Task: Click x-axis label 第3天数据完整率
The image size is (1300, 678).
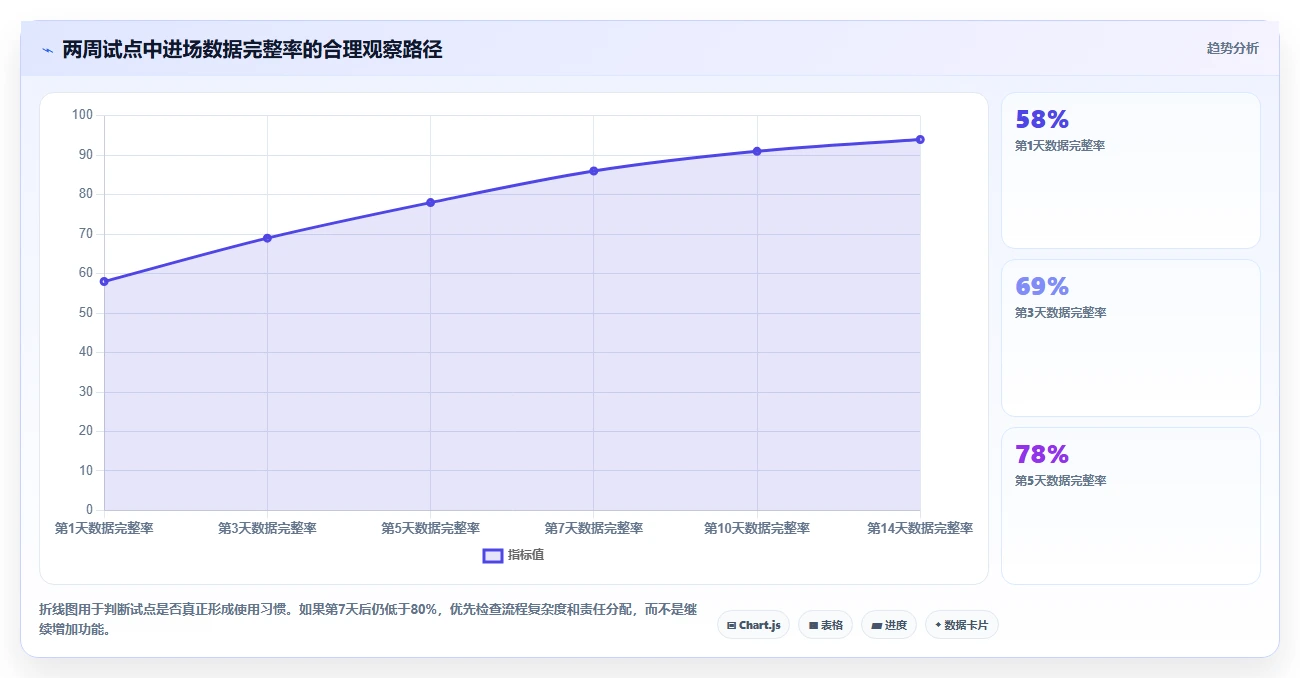Action: click(x=267, y=528)
